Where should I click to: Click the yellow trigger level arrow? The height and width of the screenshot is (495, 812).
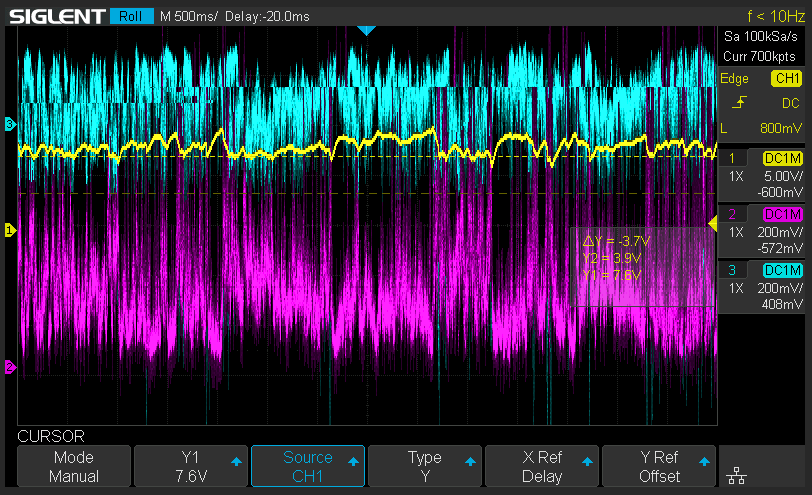[713, 224]
